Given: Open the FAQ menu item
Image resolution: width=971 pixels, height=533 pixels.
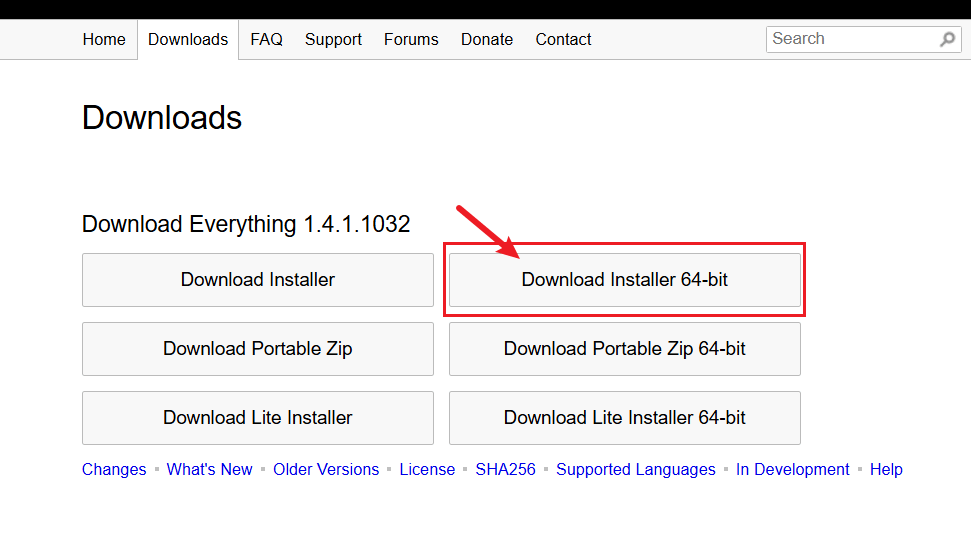Looking at the screenshot, I should [x=266, y=40].
